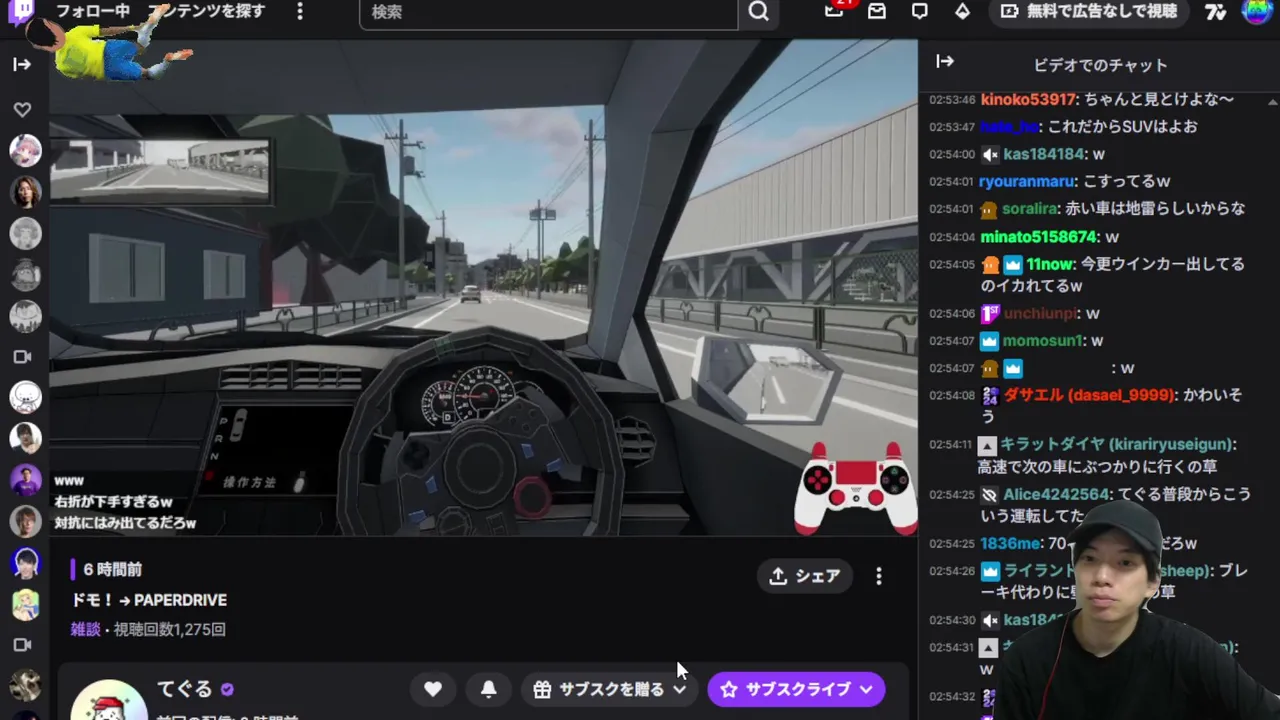Click username 1836me in chat

(x=1010, y=544)
